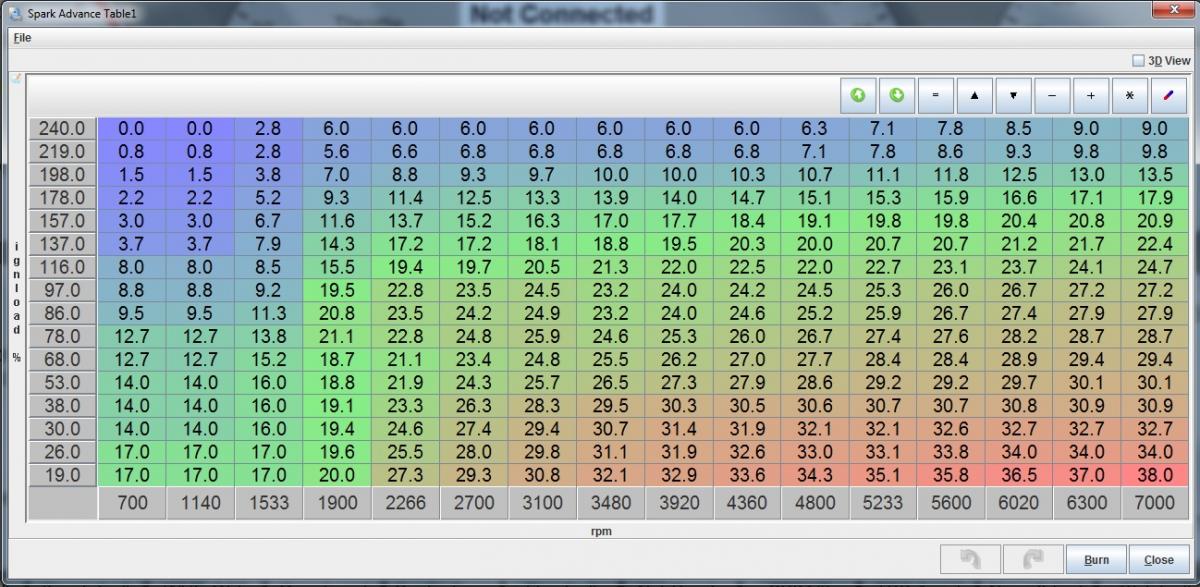Viewport: 1200px width, 587px height.
Task: Select the 0.0 cell in the top-left corner
Action: [131, 129]
